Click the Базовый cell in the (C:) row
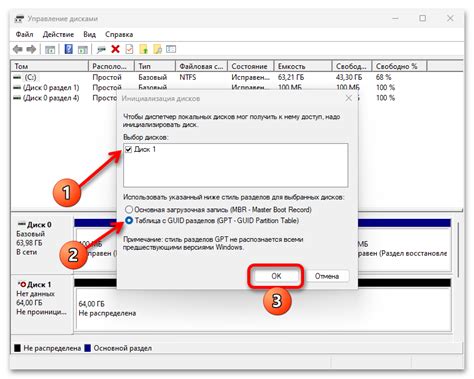The width and height of the screenshot is (474, 379). click(x=153, y=77)
